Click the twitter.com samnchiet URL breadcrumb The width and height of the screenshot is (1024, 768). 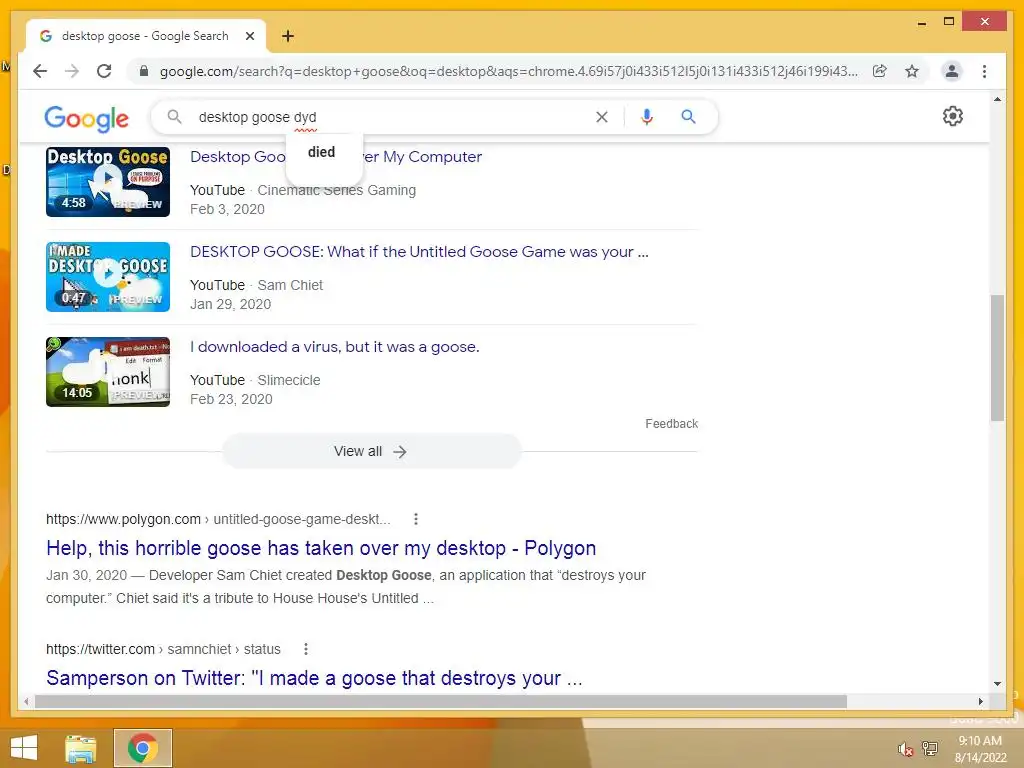(163, 649)
